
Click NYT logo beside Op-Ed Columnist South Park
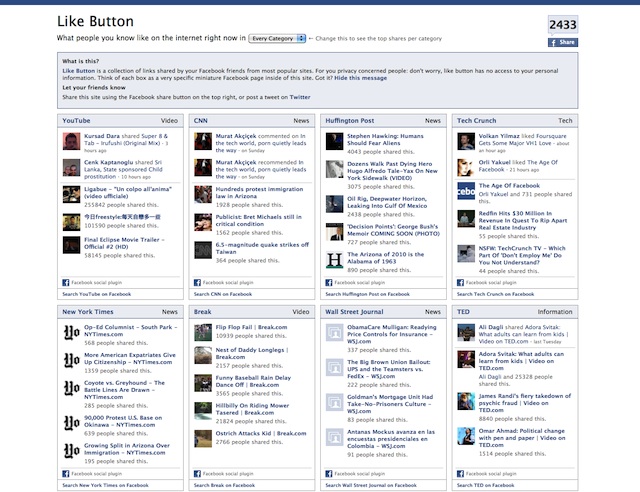tap(71, 332)
